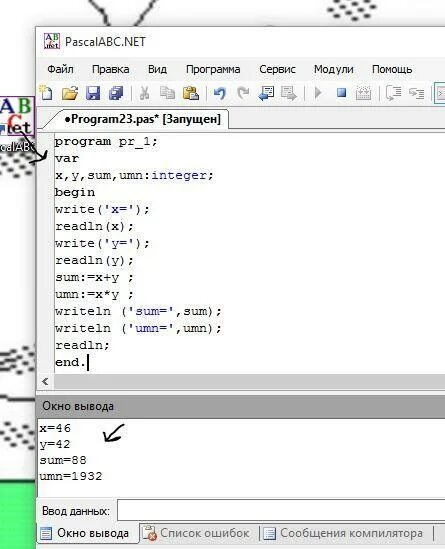Click the code line write('y=');

point(102,243)
